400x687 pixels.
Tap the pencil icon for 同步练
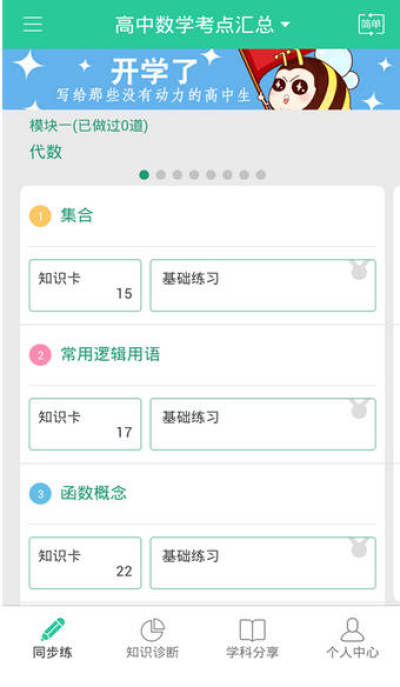coord(53,629)
